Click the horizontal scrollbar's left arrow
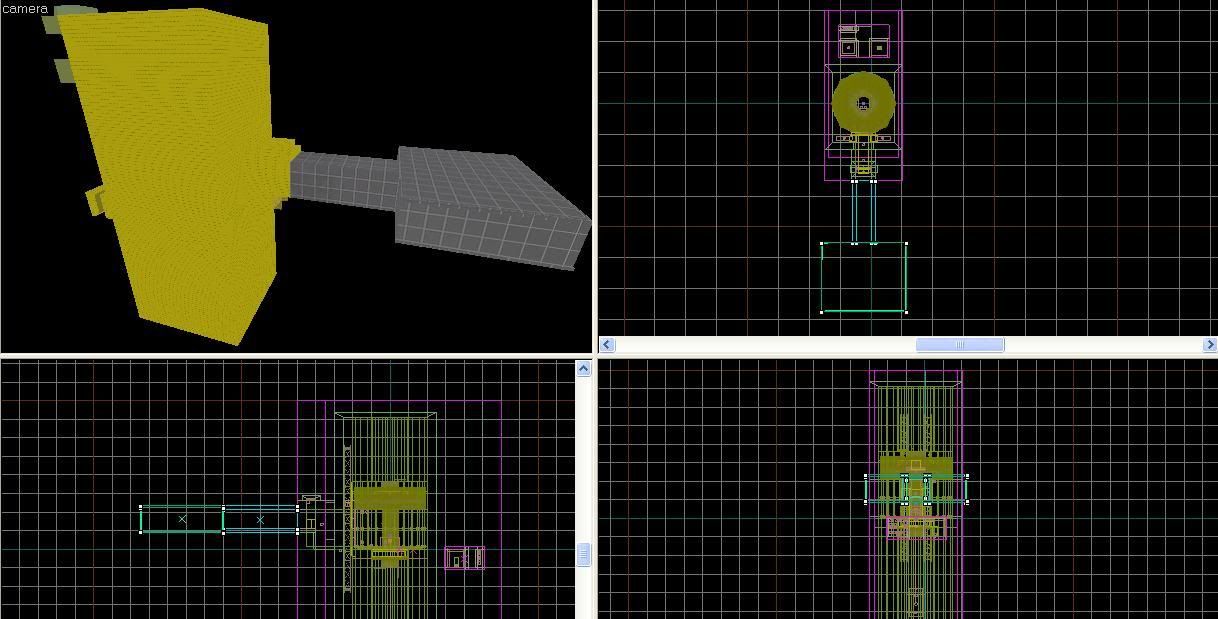 [x=607, y=345]
